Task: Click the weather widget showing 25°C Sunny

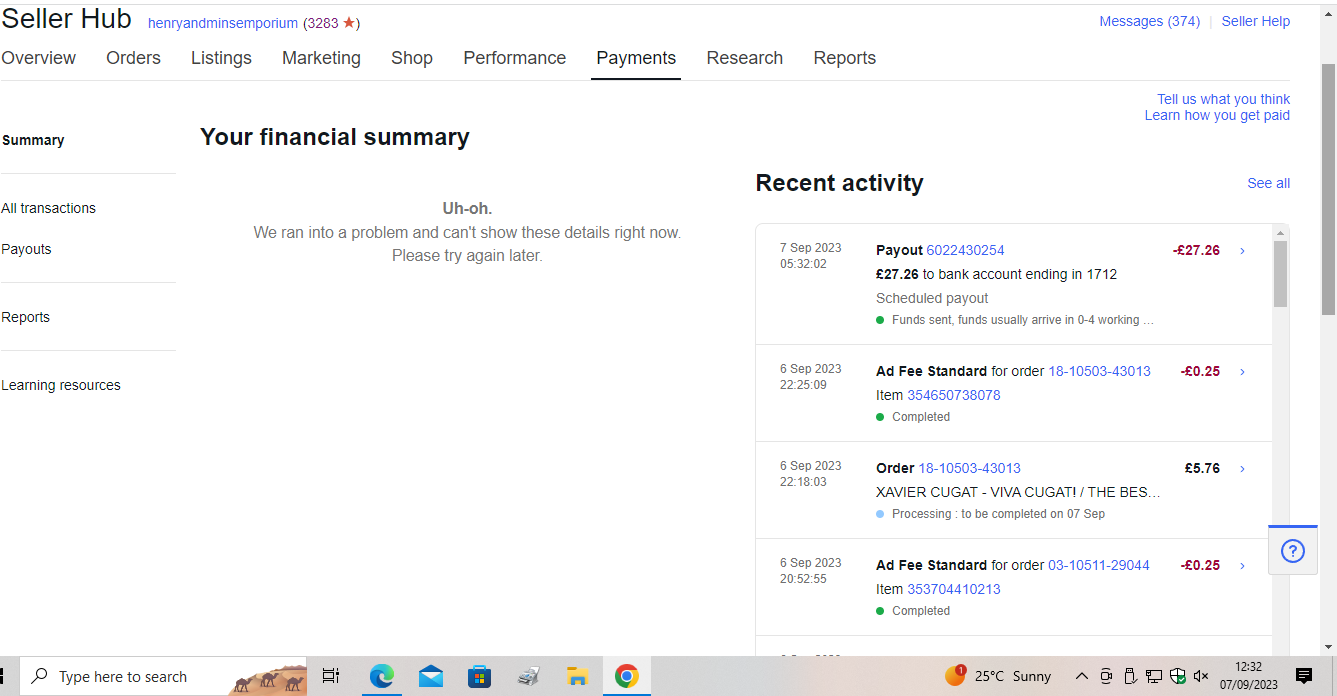Action: 998,676
